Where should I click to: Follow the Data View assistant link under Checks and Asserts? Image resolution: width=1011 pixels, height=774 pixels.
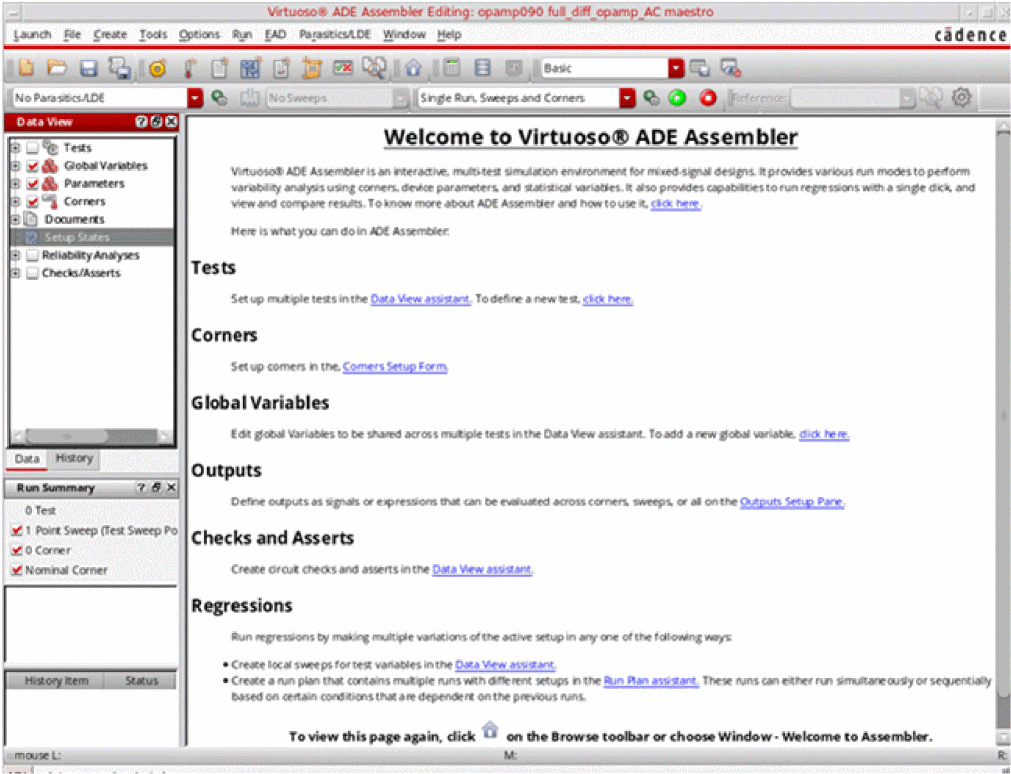(482, 570)
